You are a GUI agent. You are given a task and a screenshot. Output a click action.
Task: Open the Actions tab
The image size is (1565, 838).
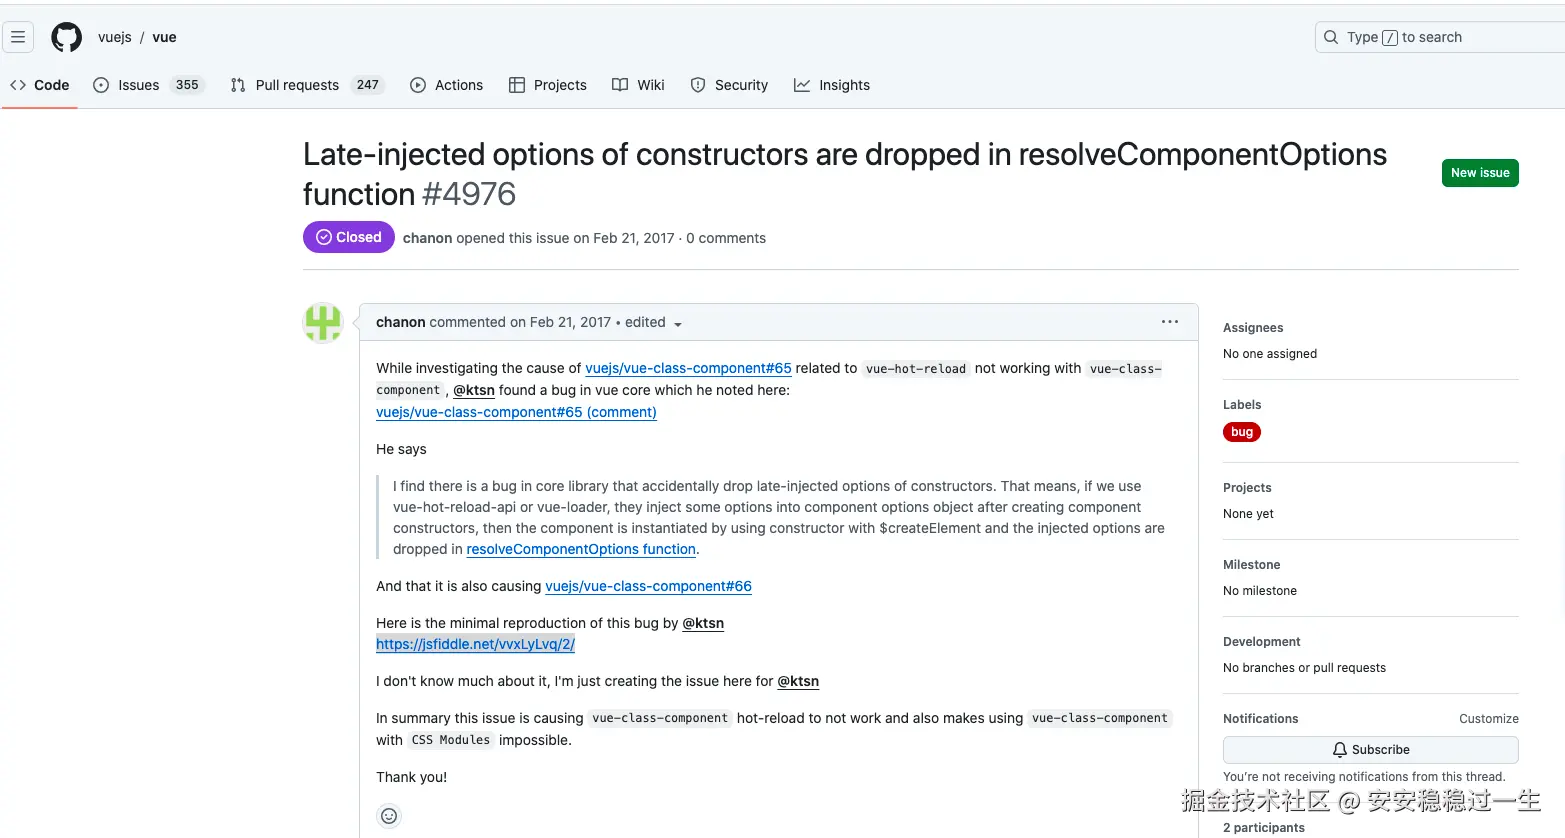click(447, 85)
